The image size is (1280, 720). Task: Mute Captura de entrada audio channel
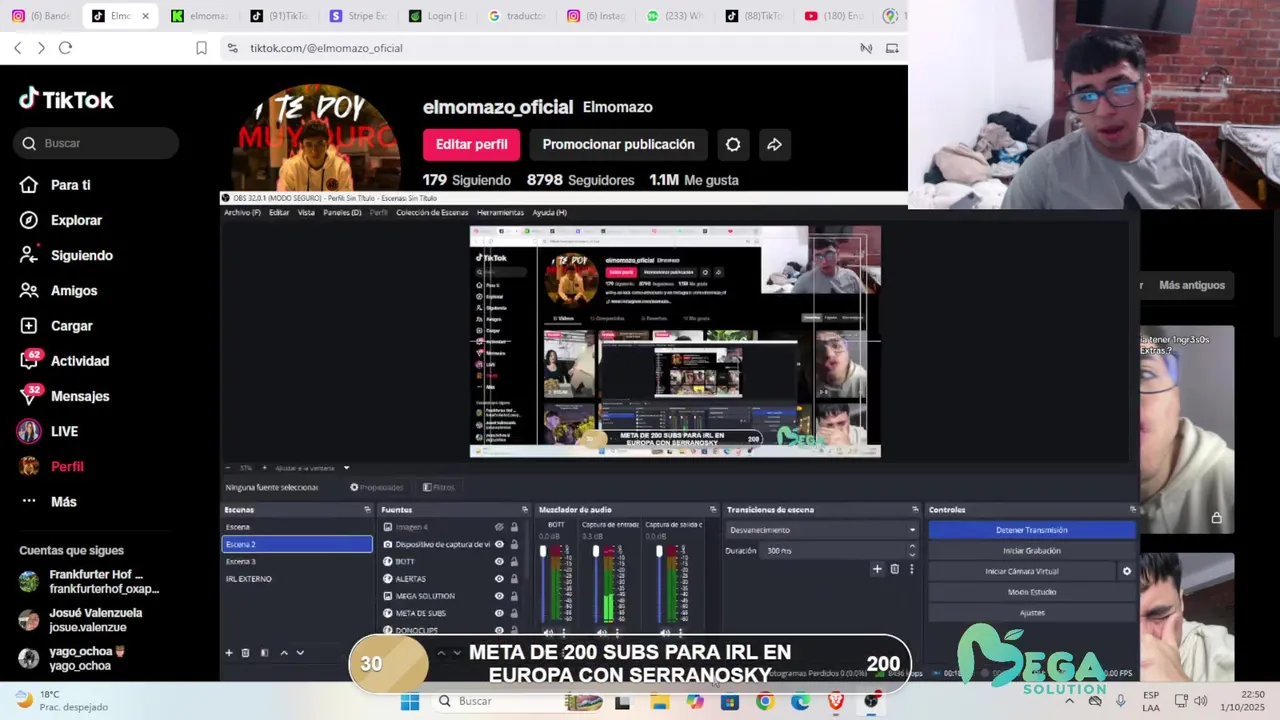(601, 632)
